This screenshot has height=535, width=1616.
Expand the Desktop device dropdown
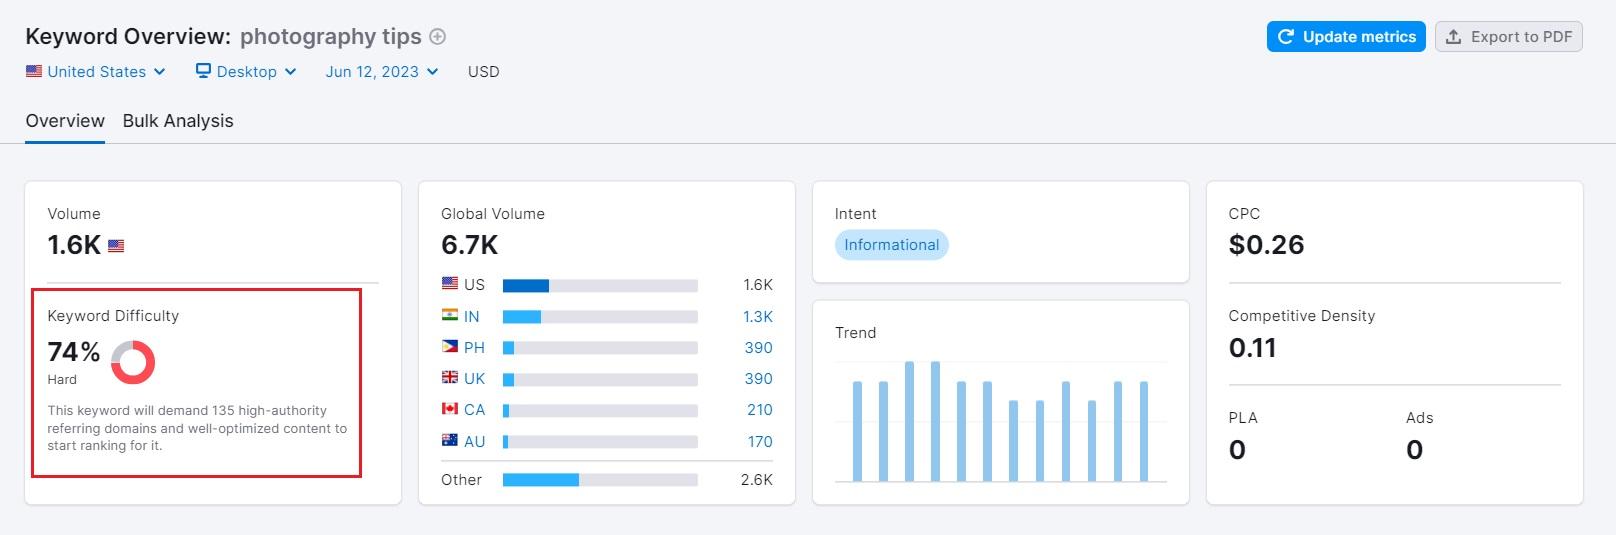(246, 72)
